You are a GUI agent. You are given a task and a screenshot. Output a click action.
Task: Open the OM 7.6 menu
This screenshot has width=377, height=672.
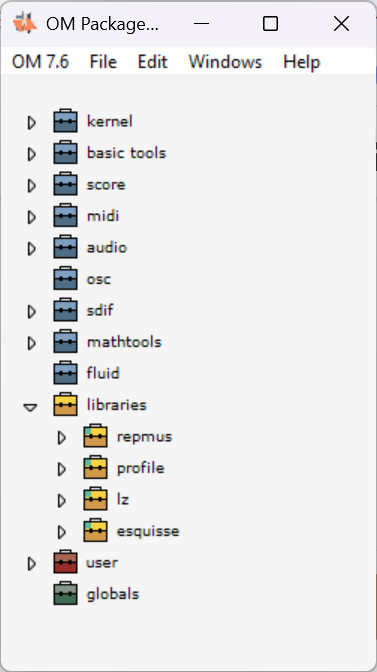pyautogui.click(x=40, y=62)
